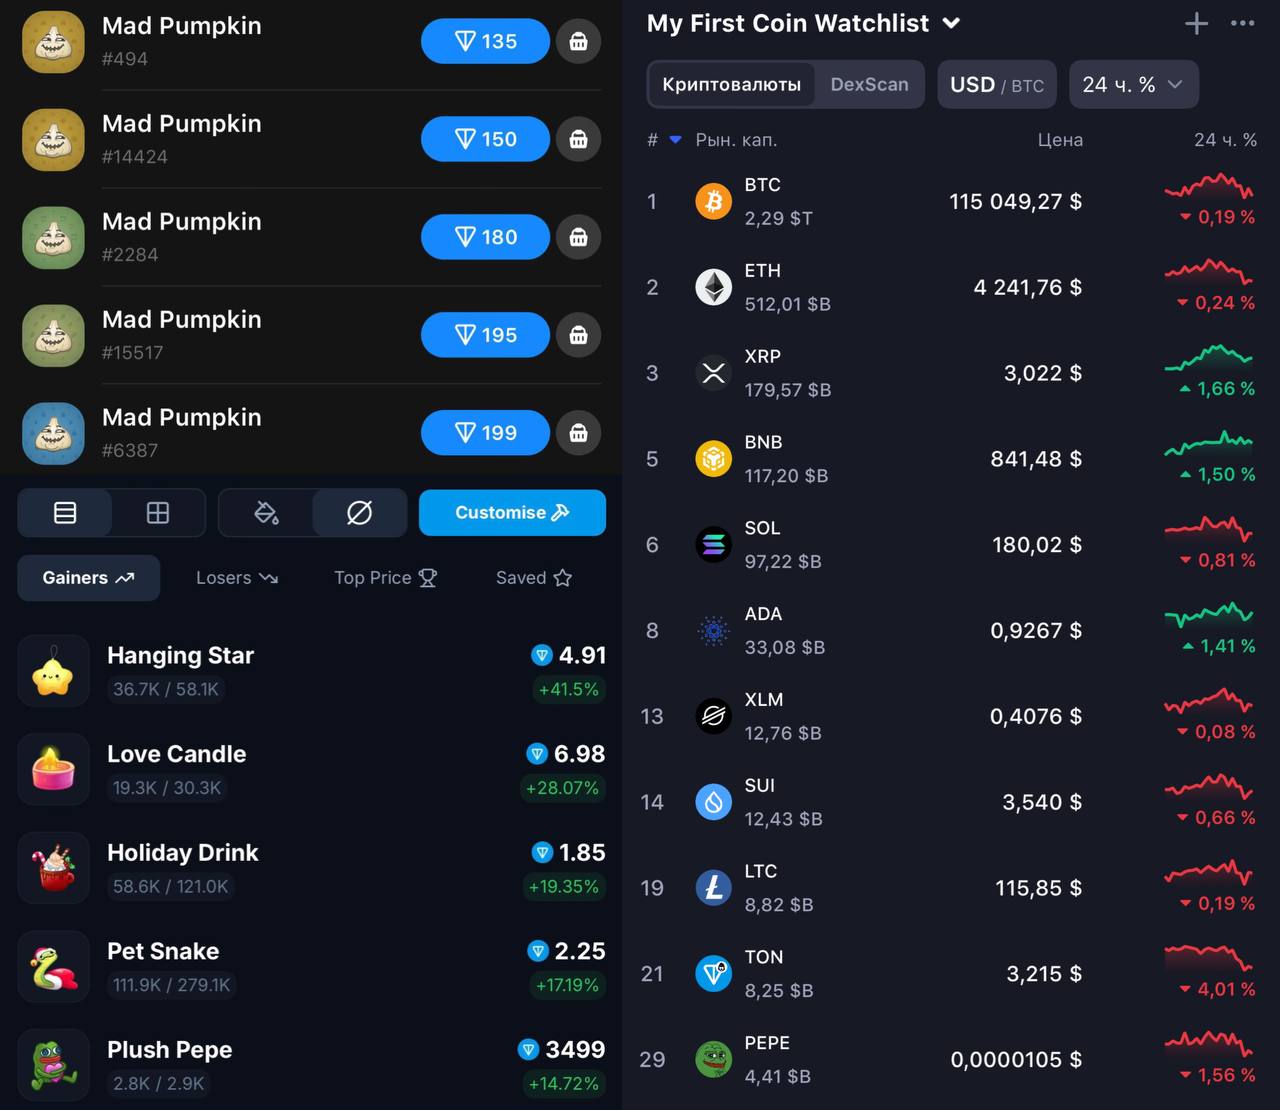The width and height of the screenshot is (1280, 1110).
Task: Add Mad Pumpkin #2284 to basket
Action: coord(578,238)
